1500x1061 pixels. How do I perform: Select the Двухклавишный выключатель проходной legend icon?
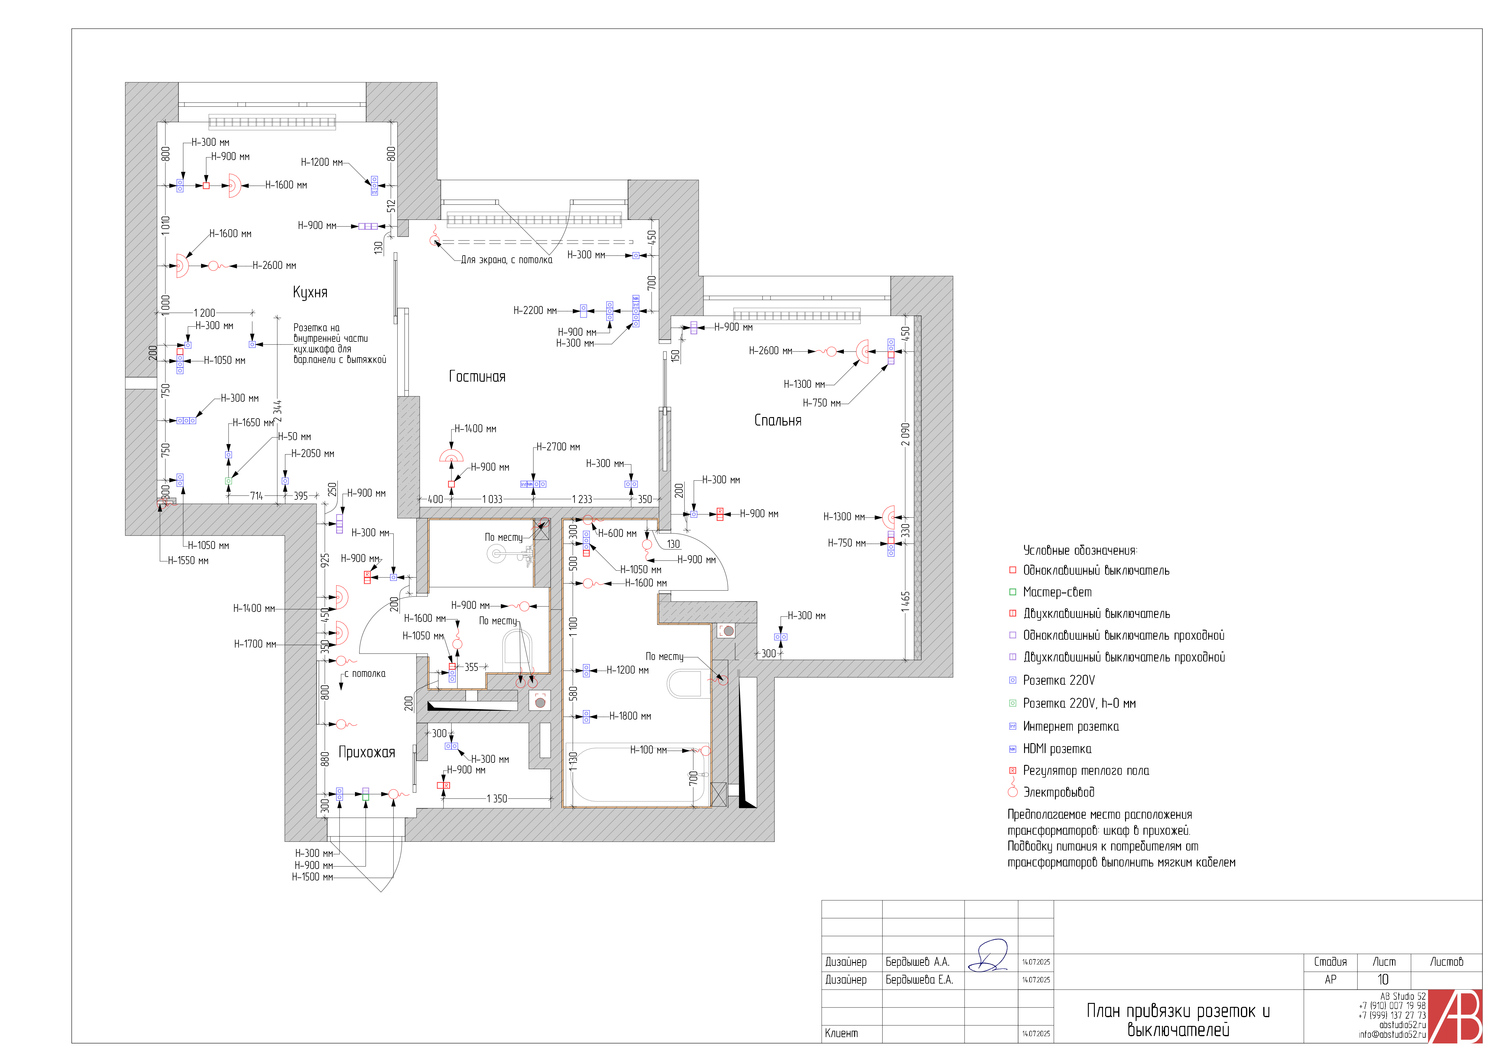1012,657
